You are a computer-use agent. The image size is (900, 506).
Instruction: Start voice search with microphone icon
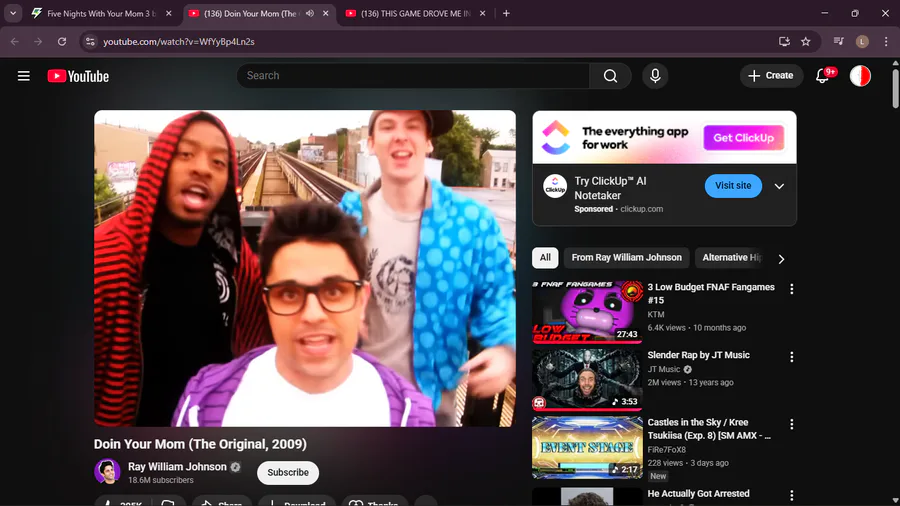pos(655,76)
